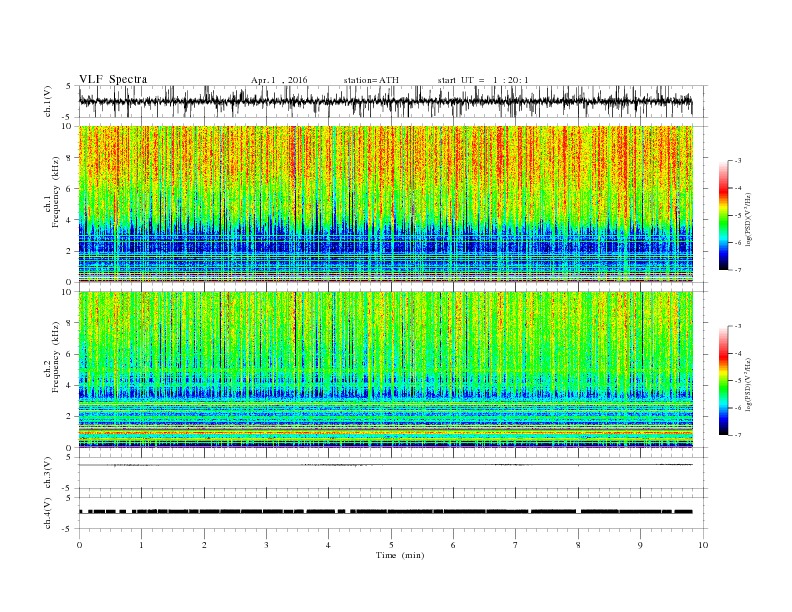Screen dimensions: 792x612
Task: Click the "ch.1(V)" waveform axis label
Action: (48, 102)
